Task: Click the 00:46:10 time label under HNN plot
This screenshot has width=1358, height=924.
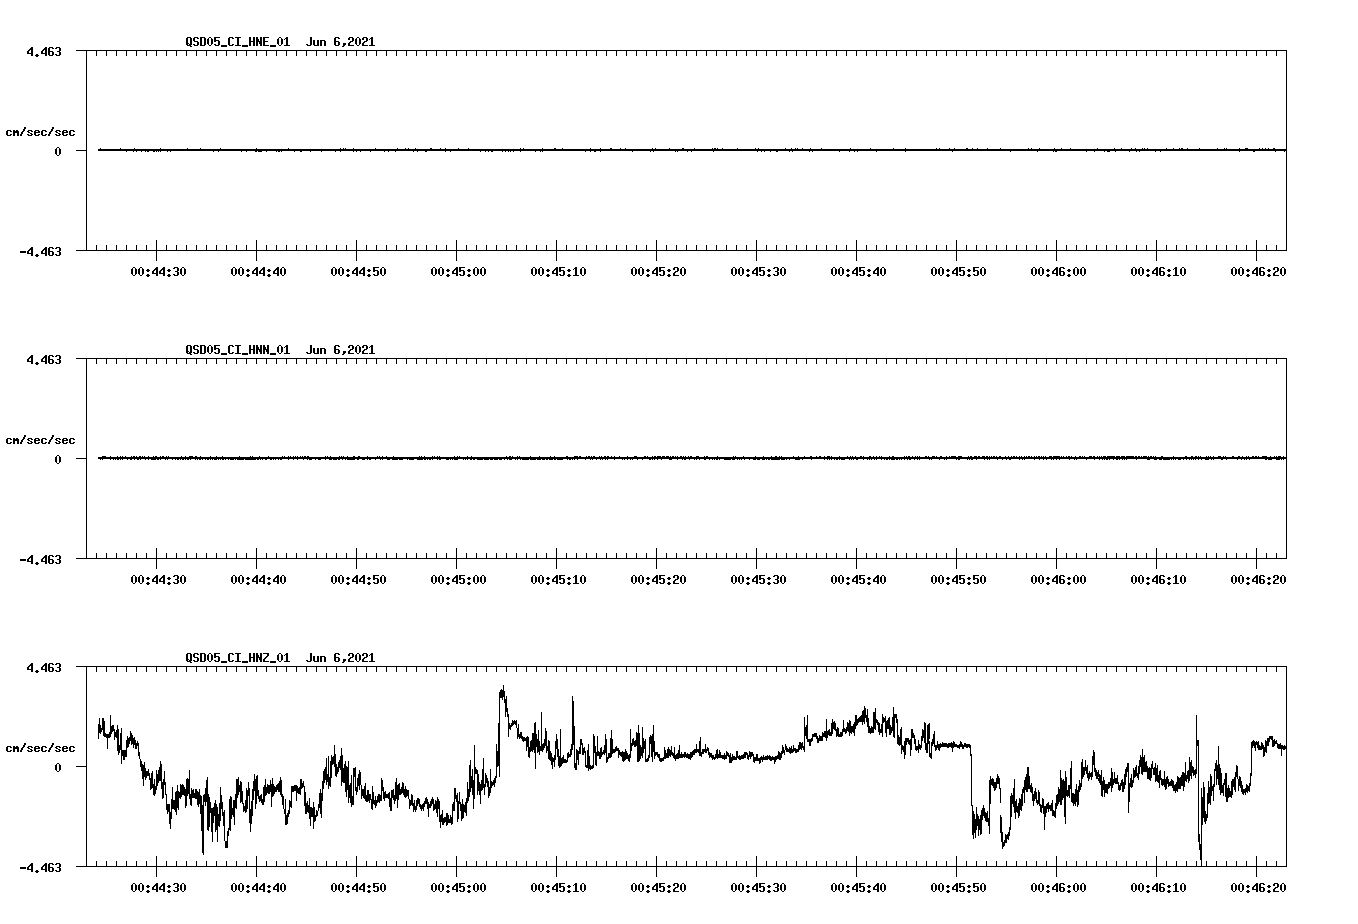Action: (1158, 580)
